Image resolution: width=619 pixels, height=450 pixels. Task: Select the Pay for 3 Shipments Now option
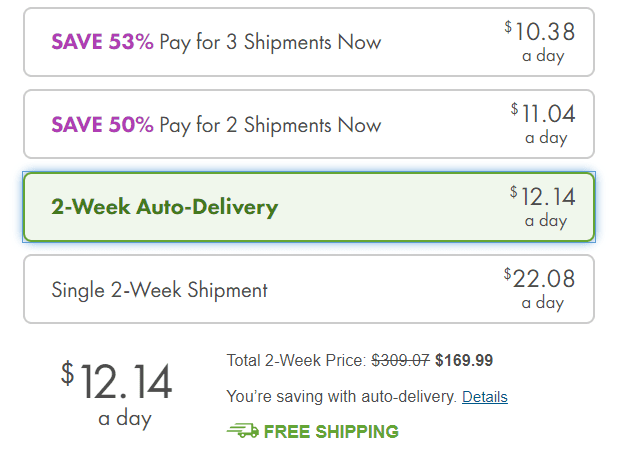(309, 42)
